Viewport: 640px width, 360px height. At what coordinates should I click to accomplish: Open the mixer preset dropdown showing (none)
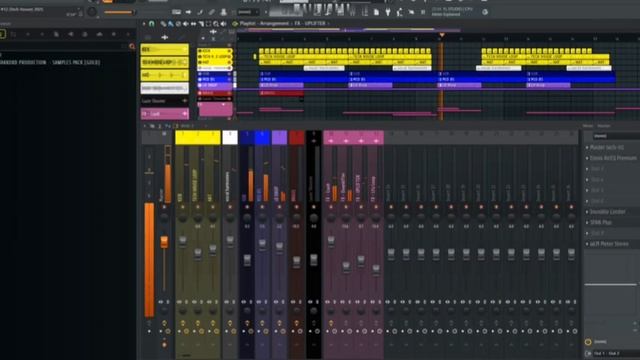point(616,136)
